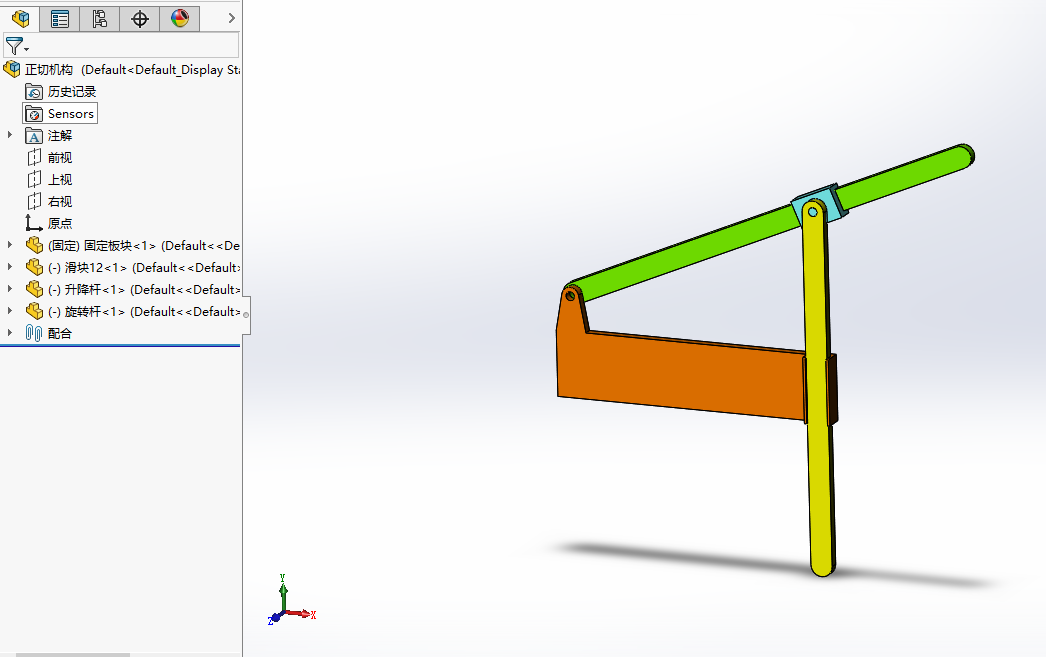
Task: Expand the 配合 mates folder
Action: [x=9, y=333]
